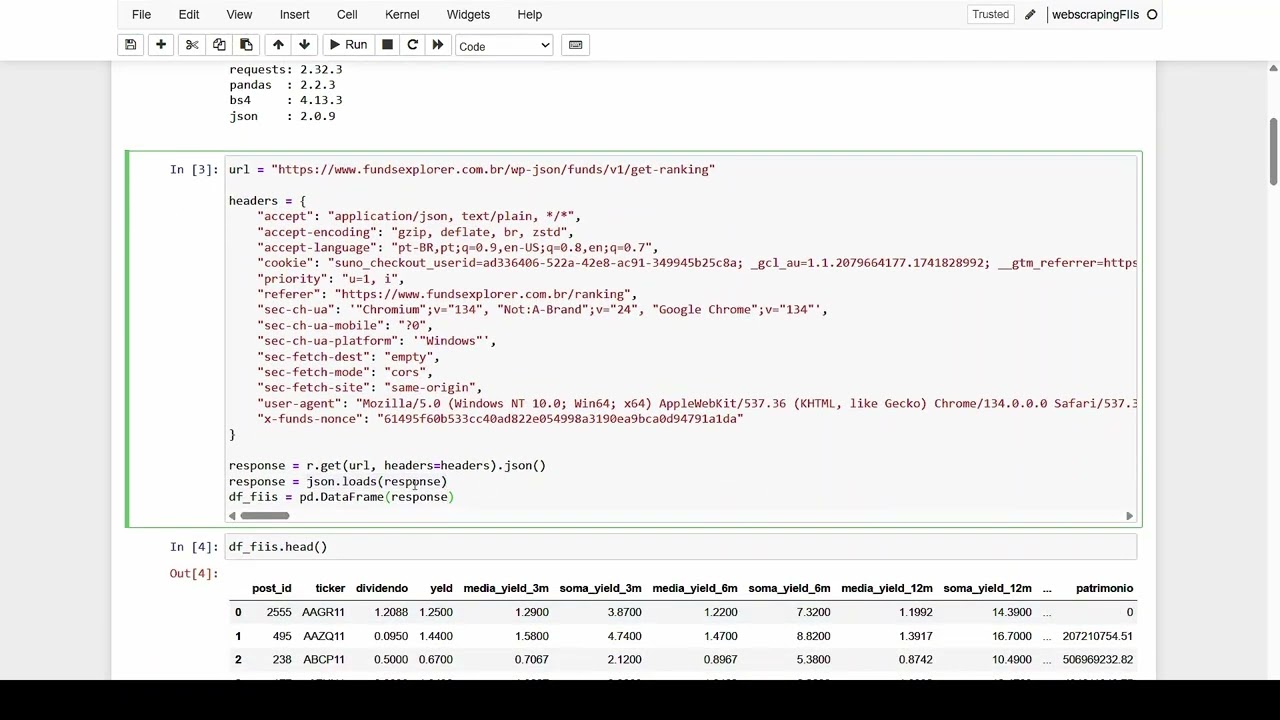This screenshot has height=720, width=1280.
Task: Cut the selected cells
Action: (192, 45)
